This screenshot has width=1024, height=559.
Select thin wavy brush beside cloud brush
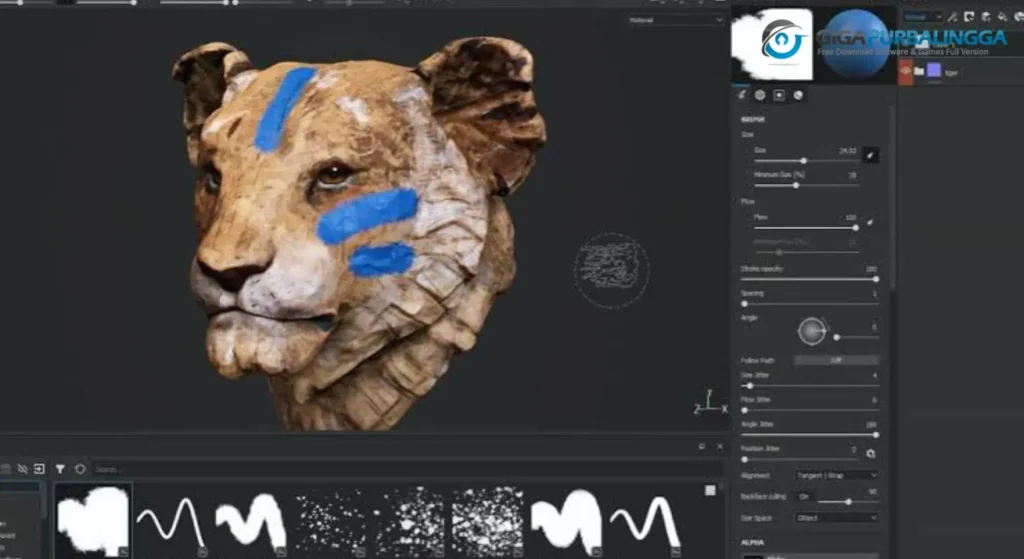tap(172, 520)
